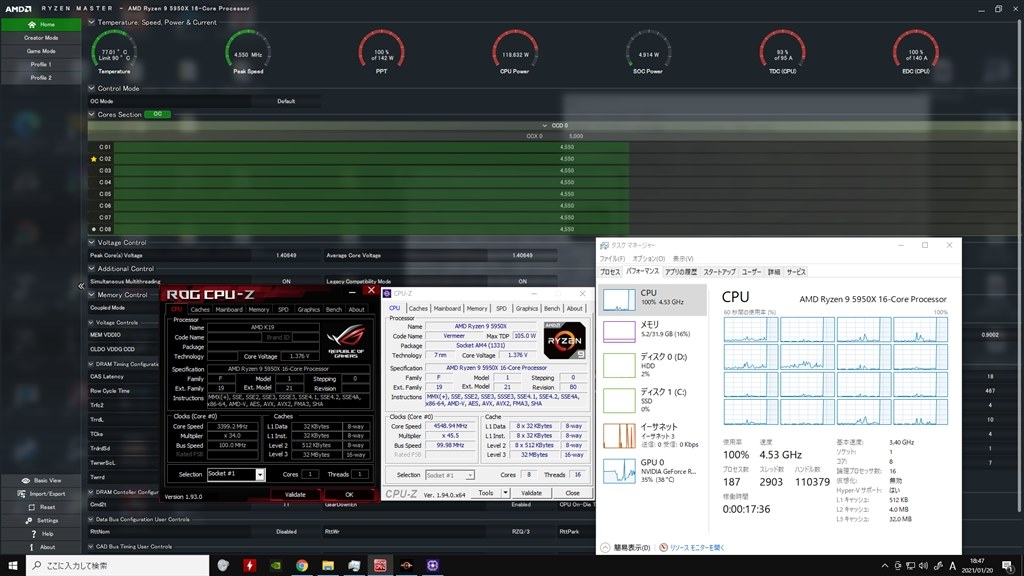Open File Explorer from the taskbar
The width and height of the screenshot is (1024, 576).
[x=328, y=566]
